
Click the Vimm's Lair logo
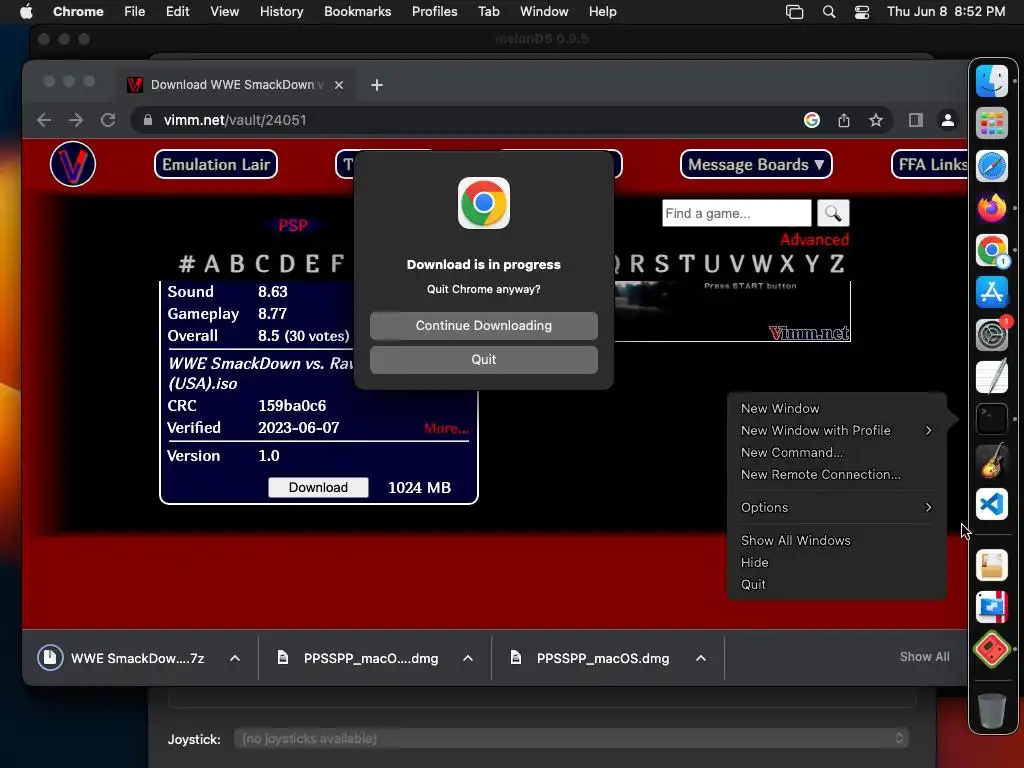72,164
